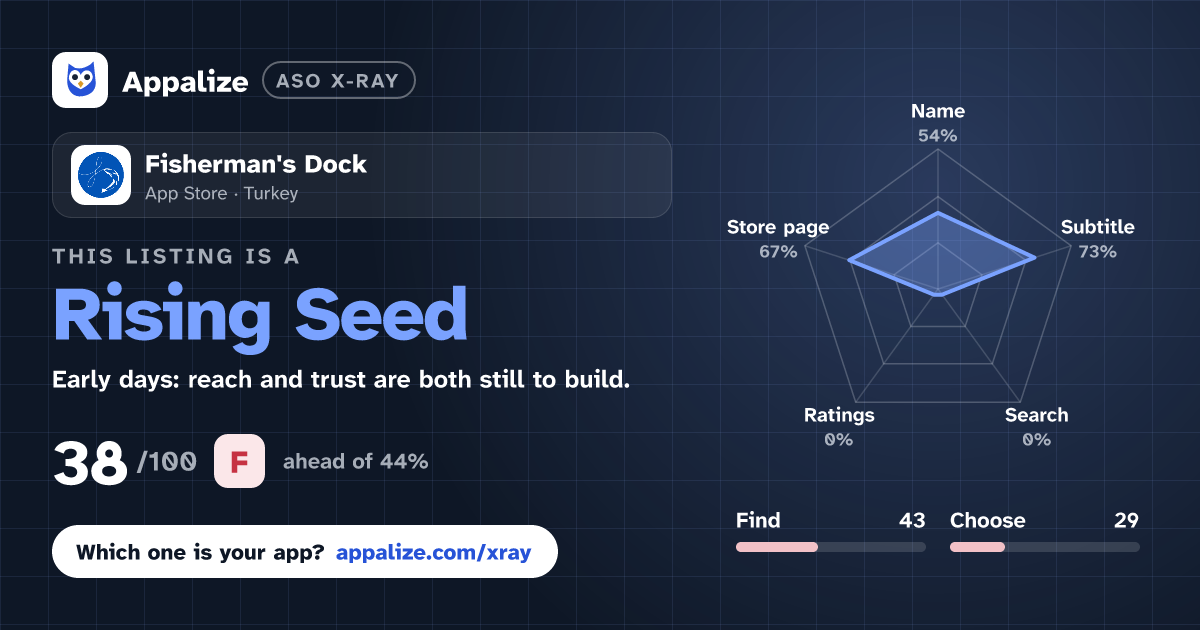Click the Appalize owl logo icon
The image size is (1200, 630).
(80, 80)
